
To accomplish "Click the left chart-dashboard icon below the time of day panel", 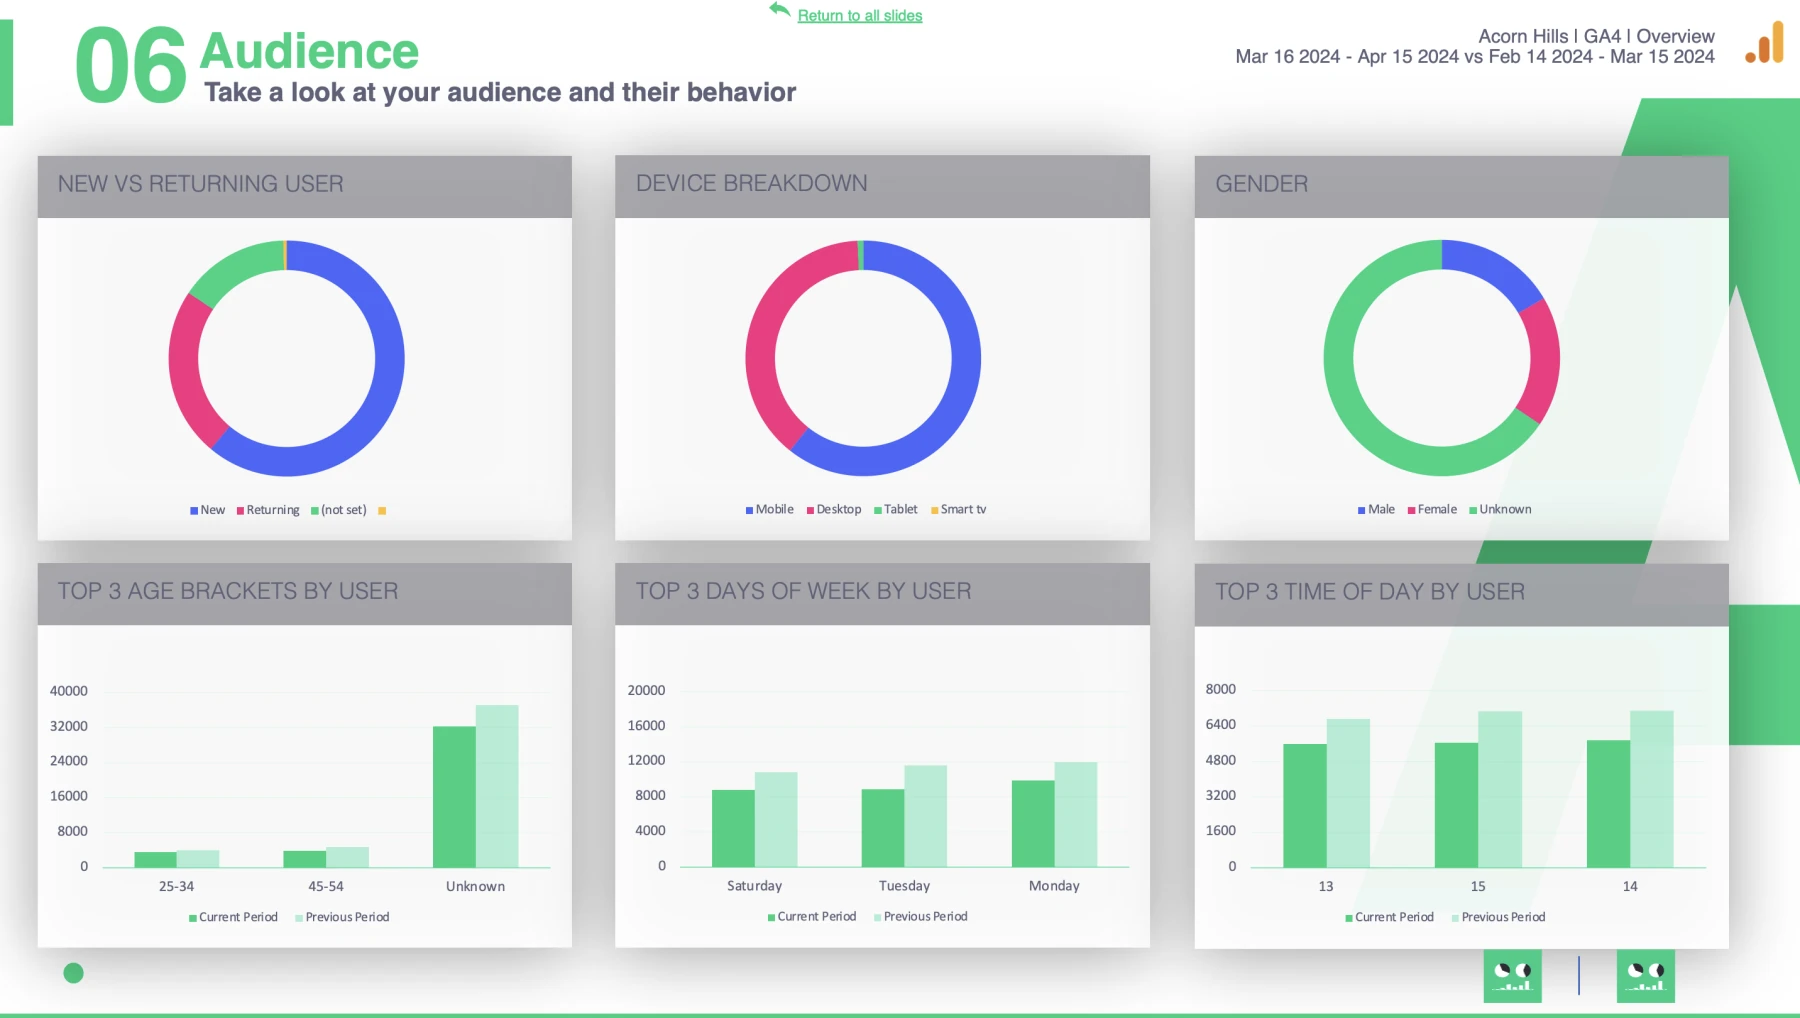I will (1512, 976).
